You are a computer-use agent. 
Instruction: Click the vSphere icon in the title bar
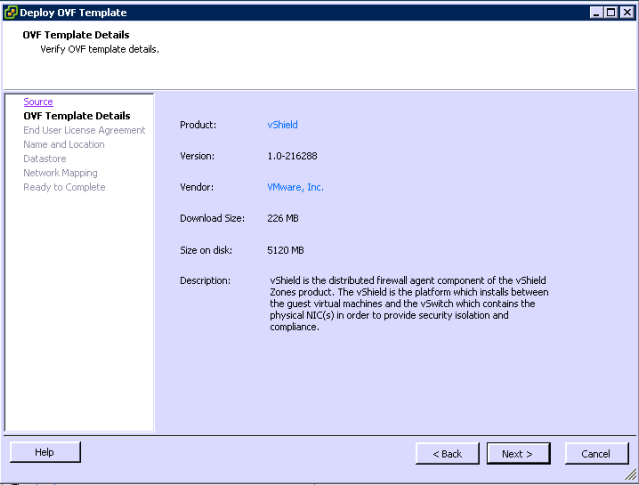(x=11, y=11)
